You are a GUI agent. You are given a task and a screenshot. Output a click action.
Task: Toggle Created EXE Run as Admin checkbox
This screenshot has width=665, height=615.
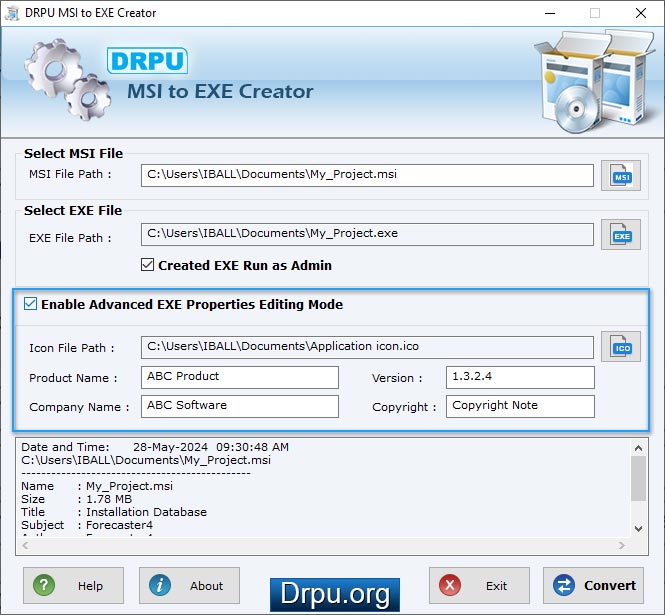[x=147, y=265]
